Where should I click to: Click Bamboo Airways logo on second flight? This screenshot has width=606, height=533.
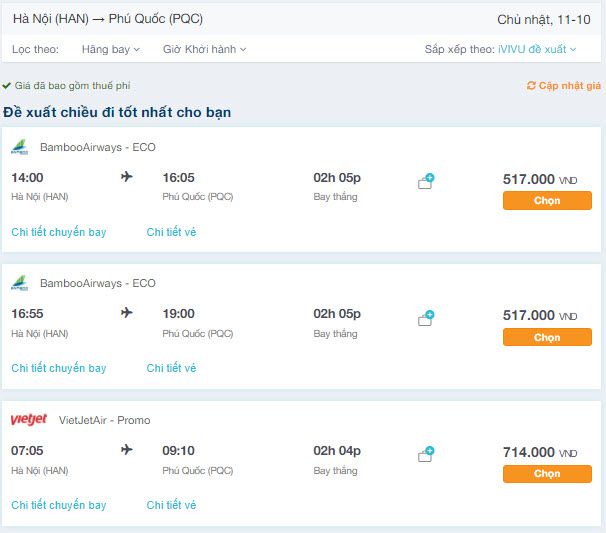pyautogui.click(x=19, y=283)
